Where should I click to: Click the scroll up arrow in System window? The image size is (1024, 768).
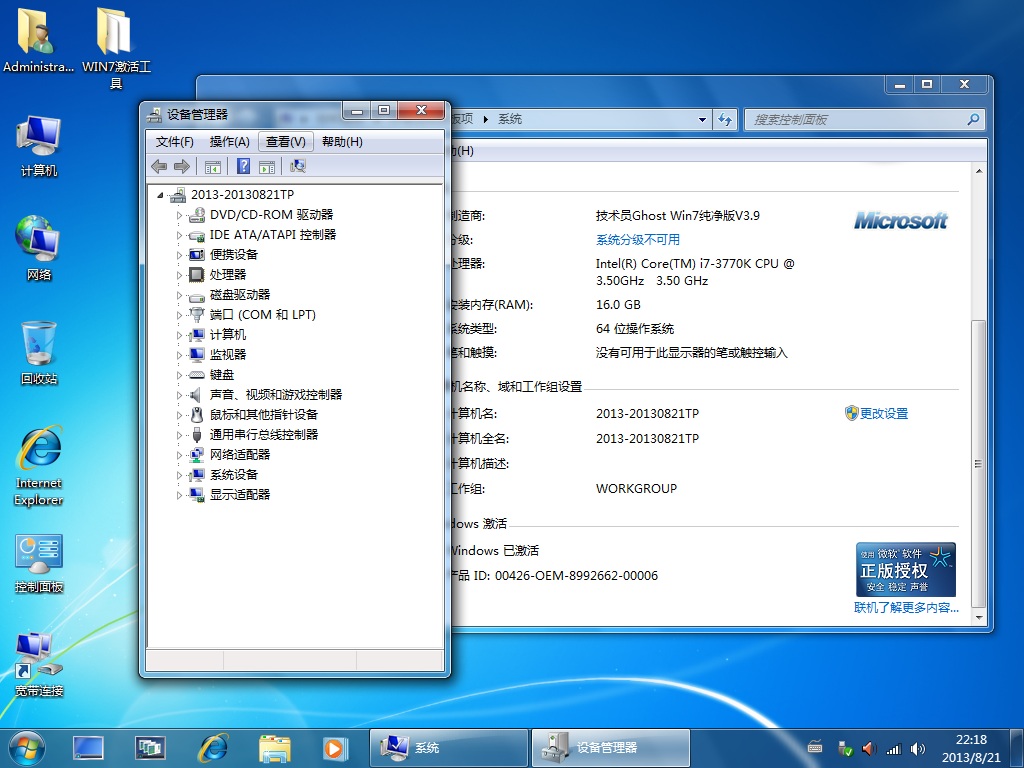pos(978,171)
